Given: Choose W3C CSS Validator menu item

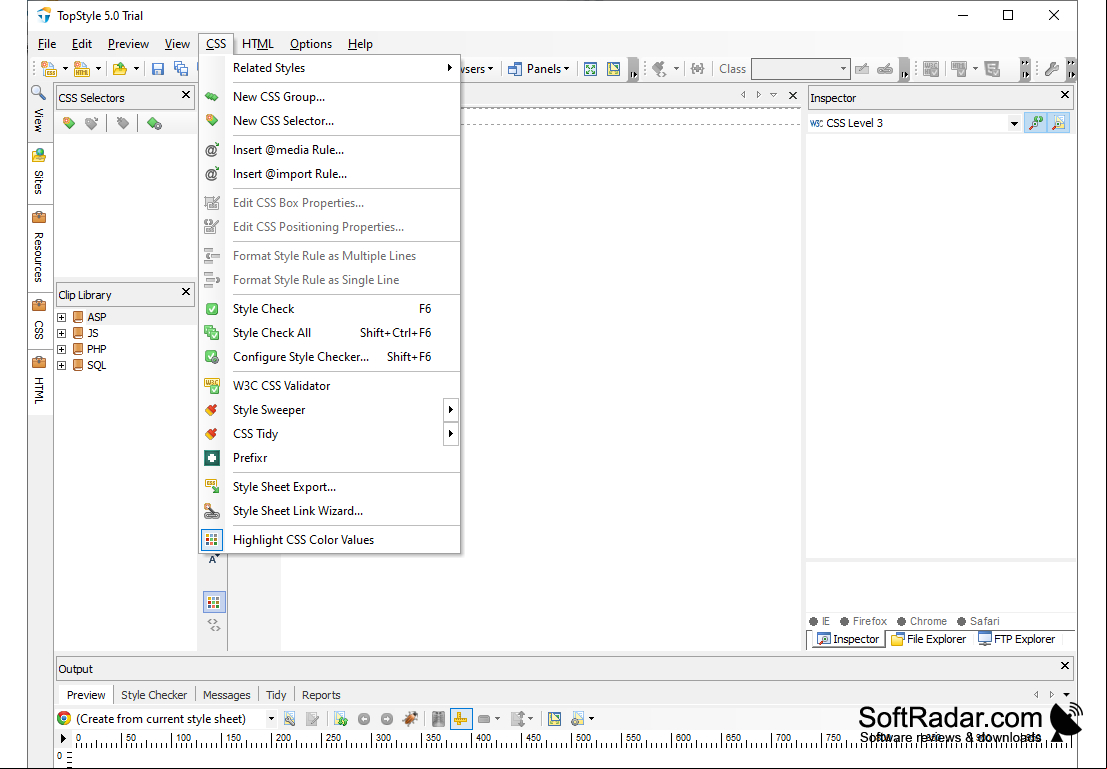Looking at the screenshot, I should (330, 386).
